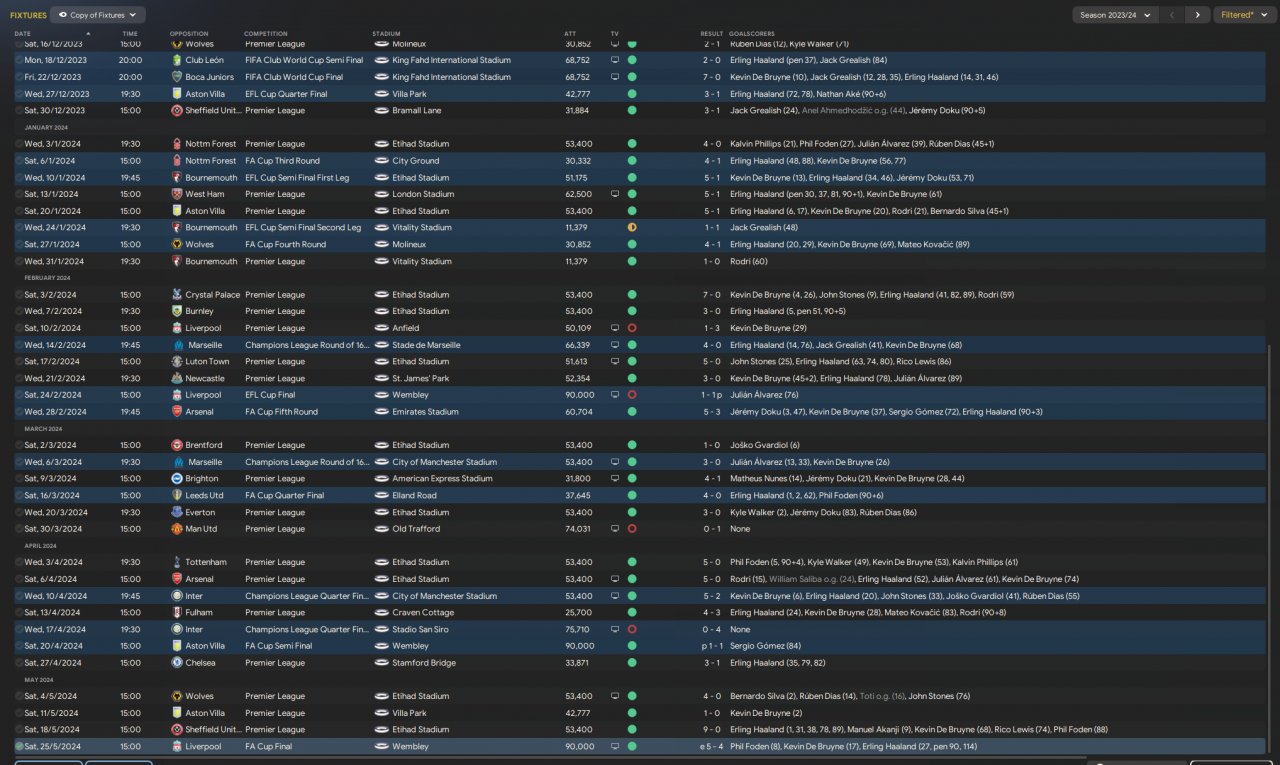Click the green win indicator on the Chelsea row

click(x=632, y=663)
